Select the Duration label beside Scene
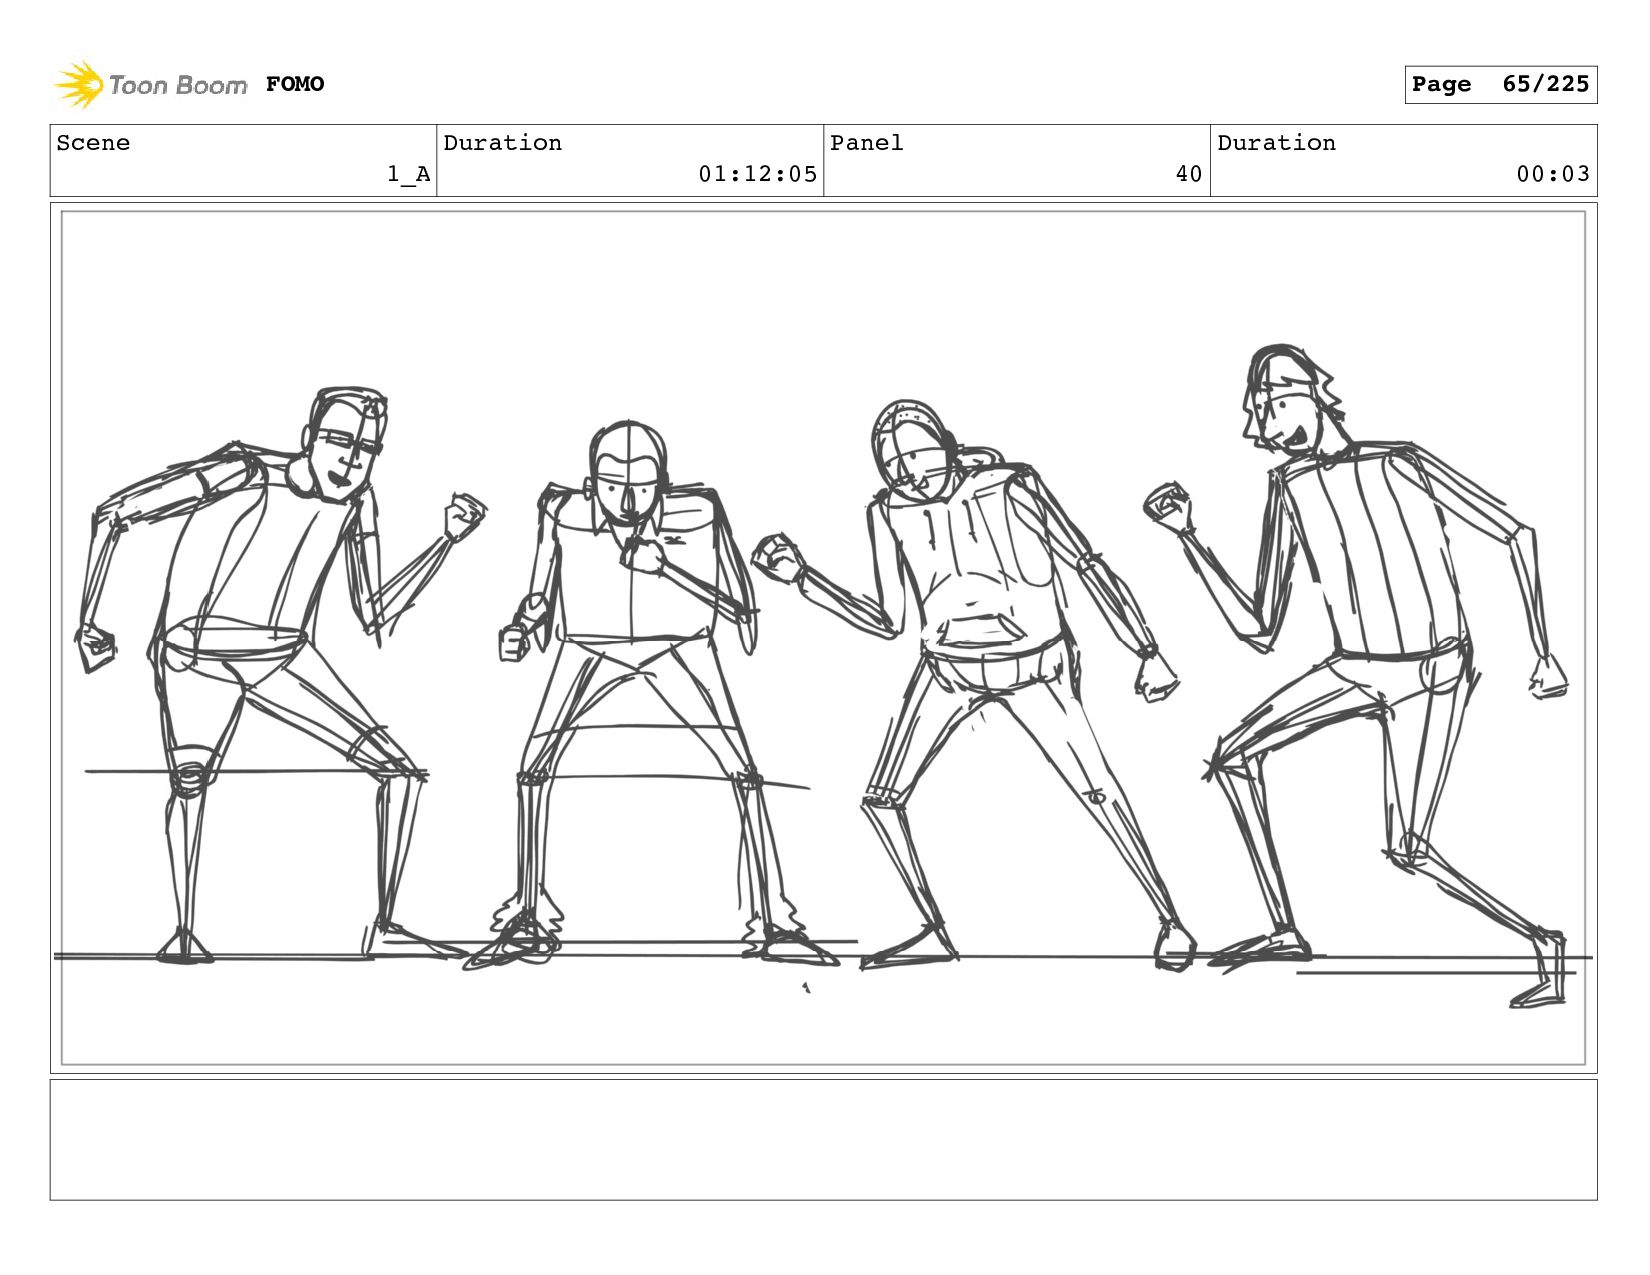 point(503,143)
